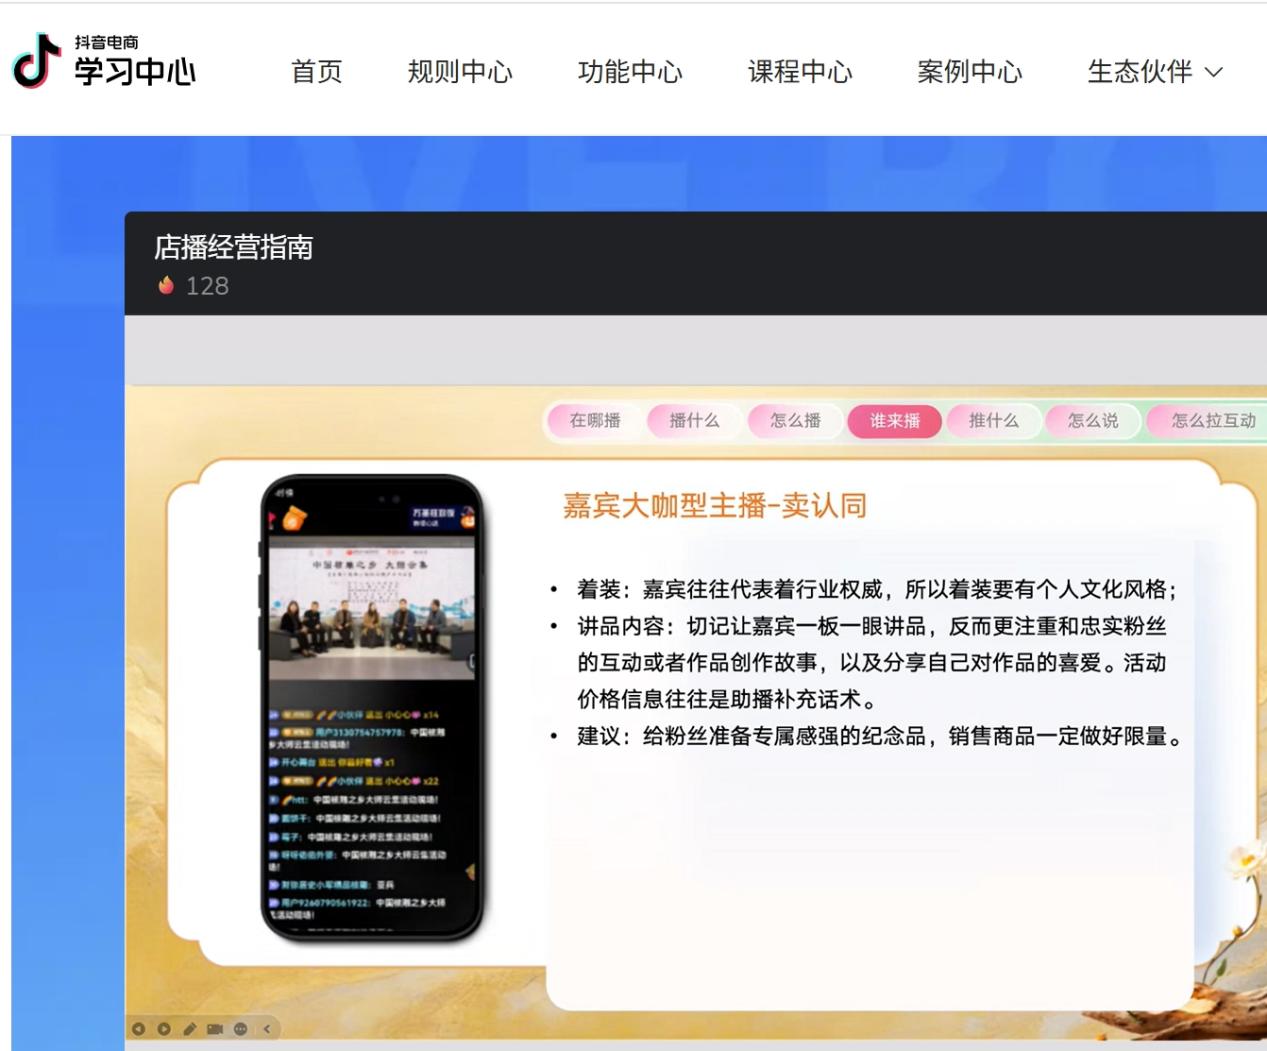The height and width of the screenshot is (1051, 1267).
Task: Open the 规则中心 navigation menu
Action: coord(461,71)
